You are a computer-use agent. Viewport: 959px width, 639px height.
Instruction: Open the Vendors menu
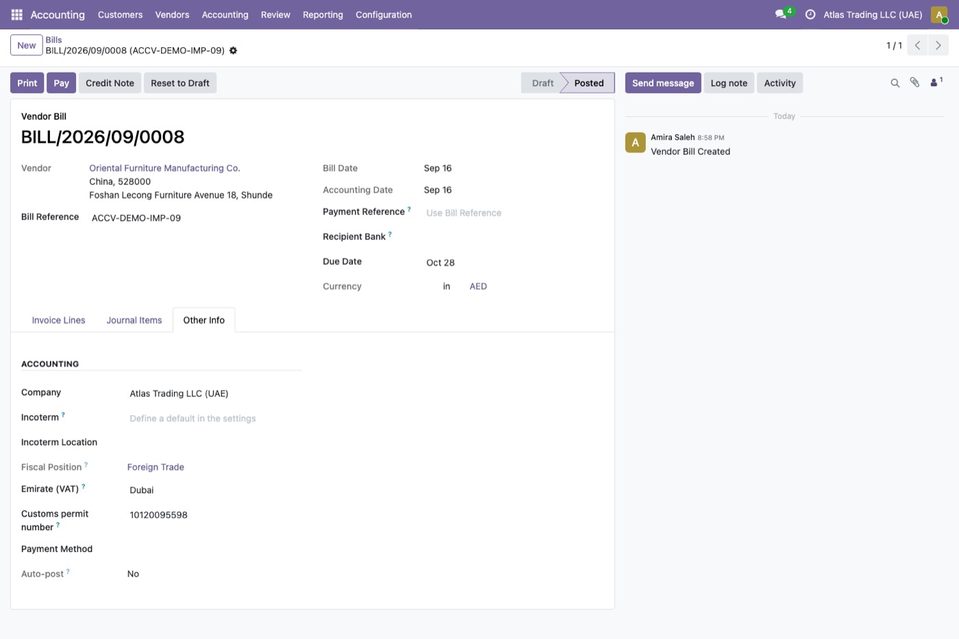(172, 15)
